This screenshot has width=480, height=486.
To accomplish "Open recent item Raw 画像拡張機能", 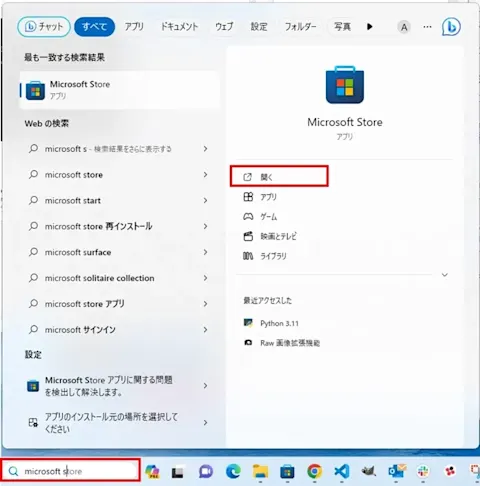I will point(282,343).
